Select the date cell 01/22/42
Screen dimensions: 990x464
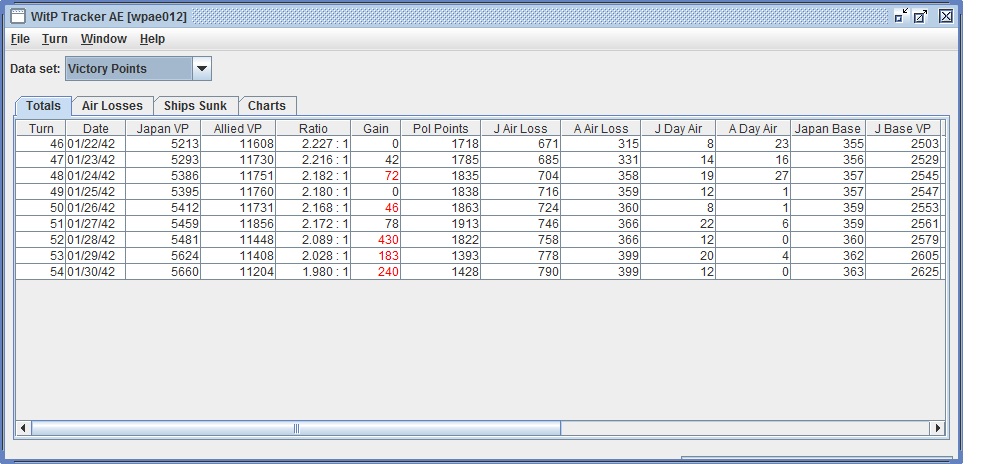tap(96, 144)
